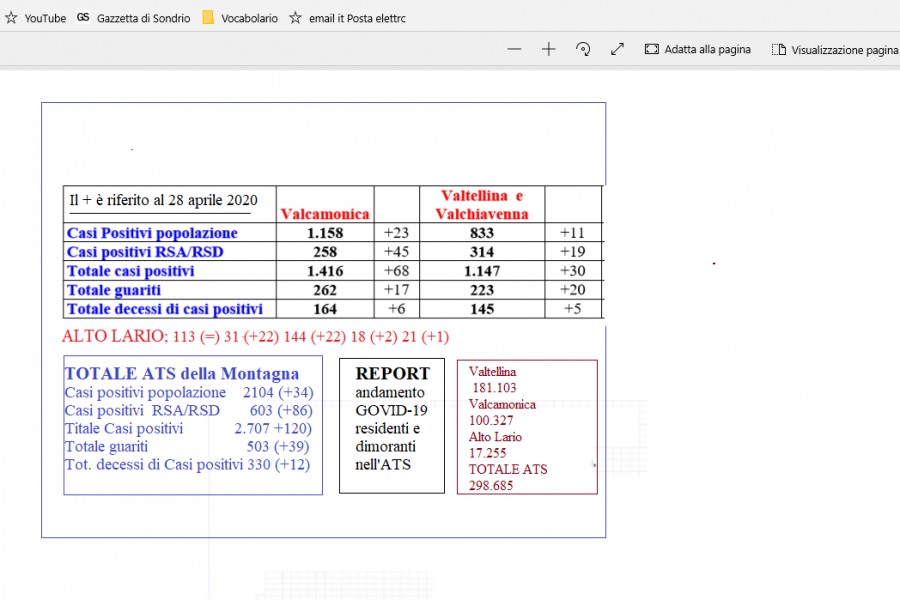Click the text 'Il + è riferito al 28 aprile 2020'
This screenshot has height=600, width=900.
pos(164,200)
